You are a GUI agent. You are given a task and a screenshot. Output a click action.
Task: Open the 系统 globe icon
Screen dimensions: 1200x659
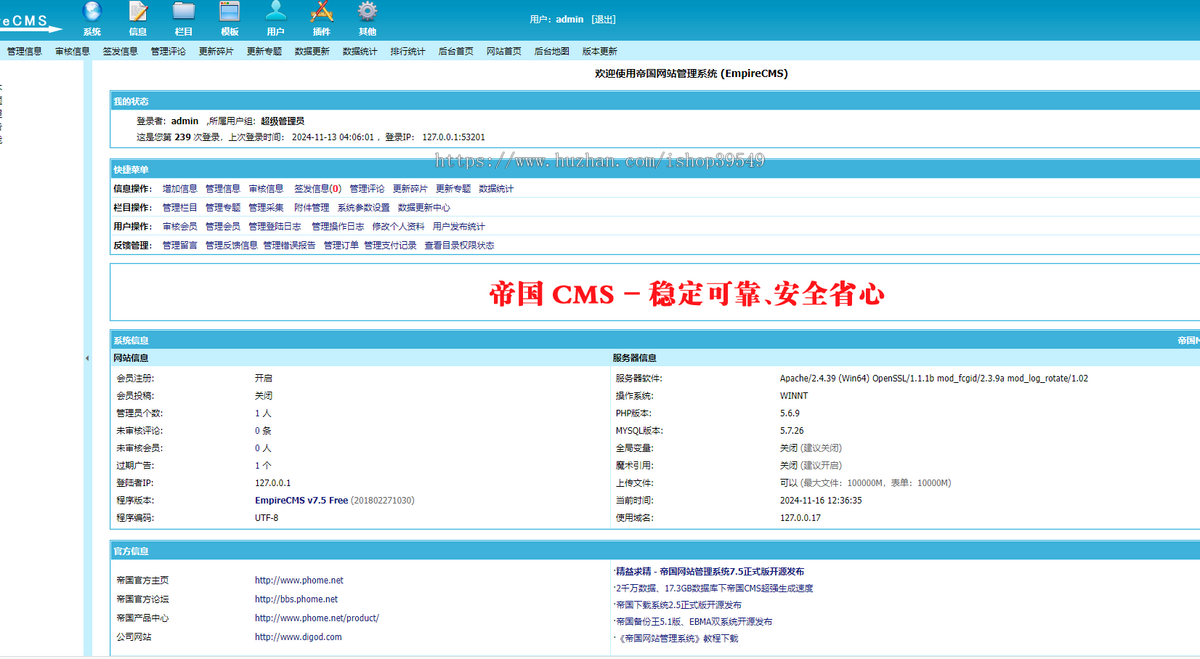coord(92,12)
